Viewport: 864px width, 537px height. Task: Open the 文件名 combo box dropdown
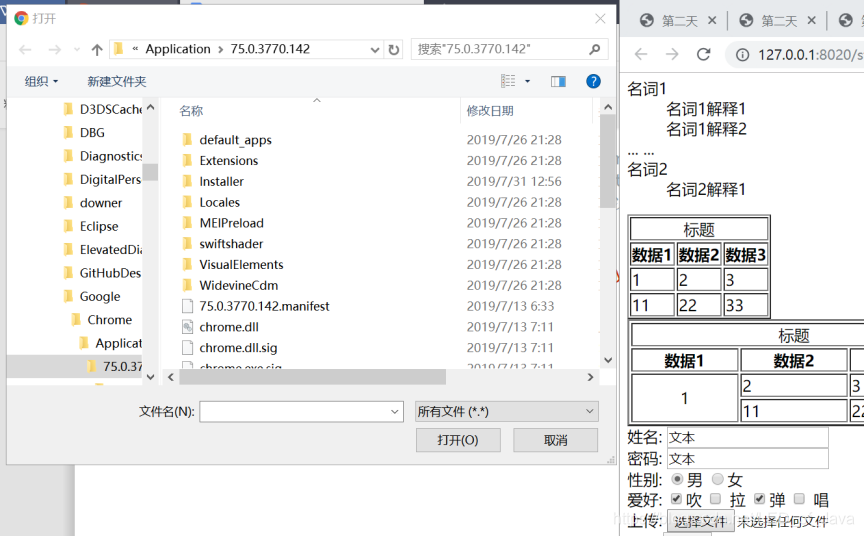click(x=395, y=411)
